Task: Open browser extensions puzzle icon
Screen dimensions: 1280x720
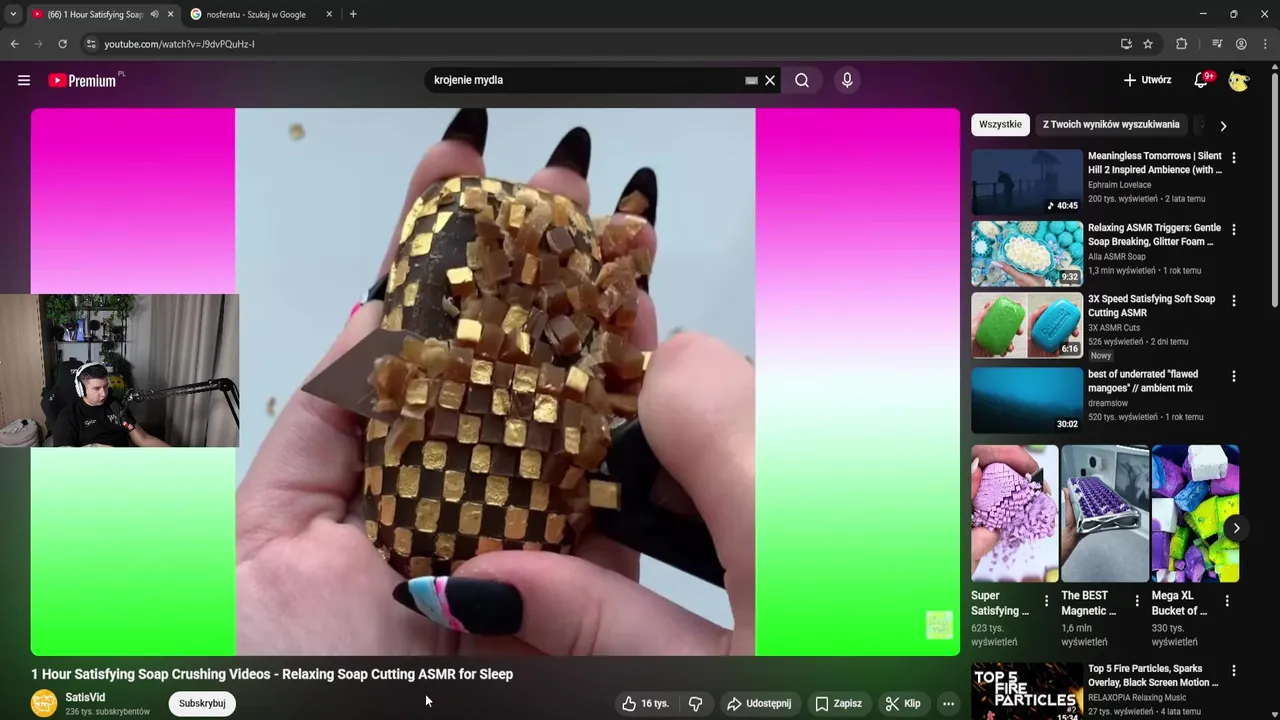Action: [x=1182, y=44]
